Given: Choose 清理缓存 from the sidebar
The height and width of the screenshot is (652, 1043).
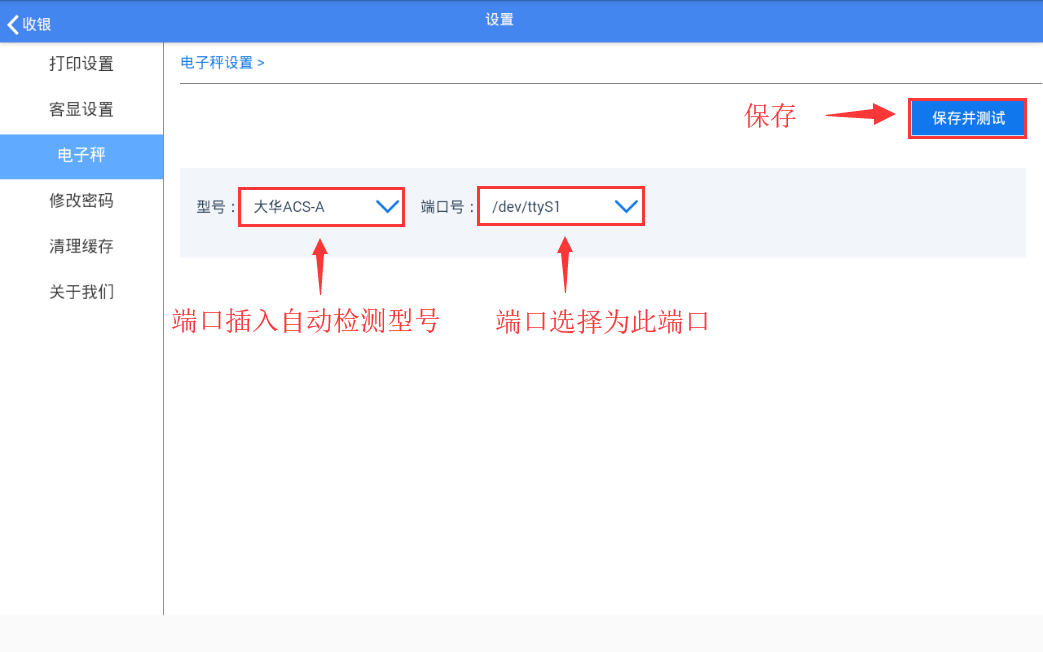Looking at the screenshot, I should click(81, 247).
